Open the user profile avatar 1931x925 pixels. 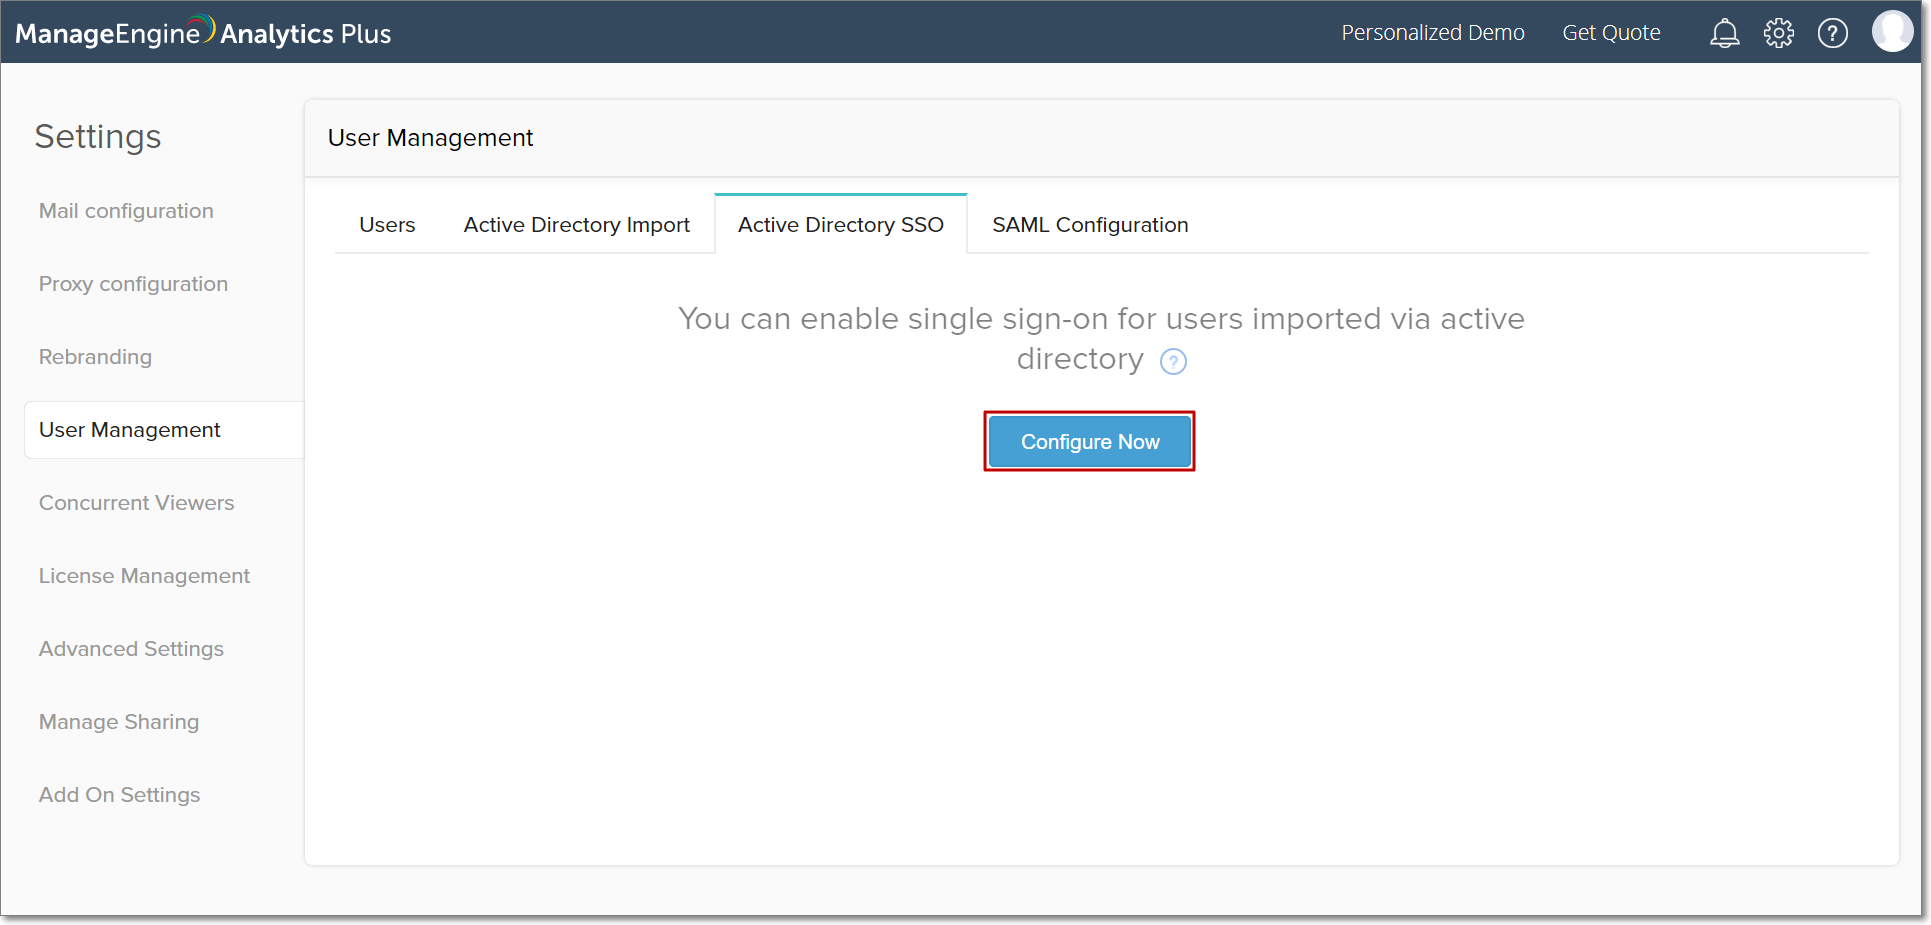tap(1891, 31)
